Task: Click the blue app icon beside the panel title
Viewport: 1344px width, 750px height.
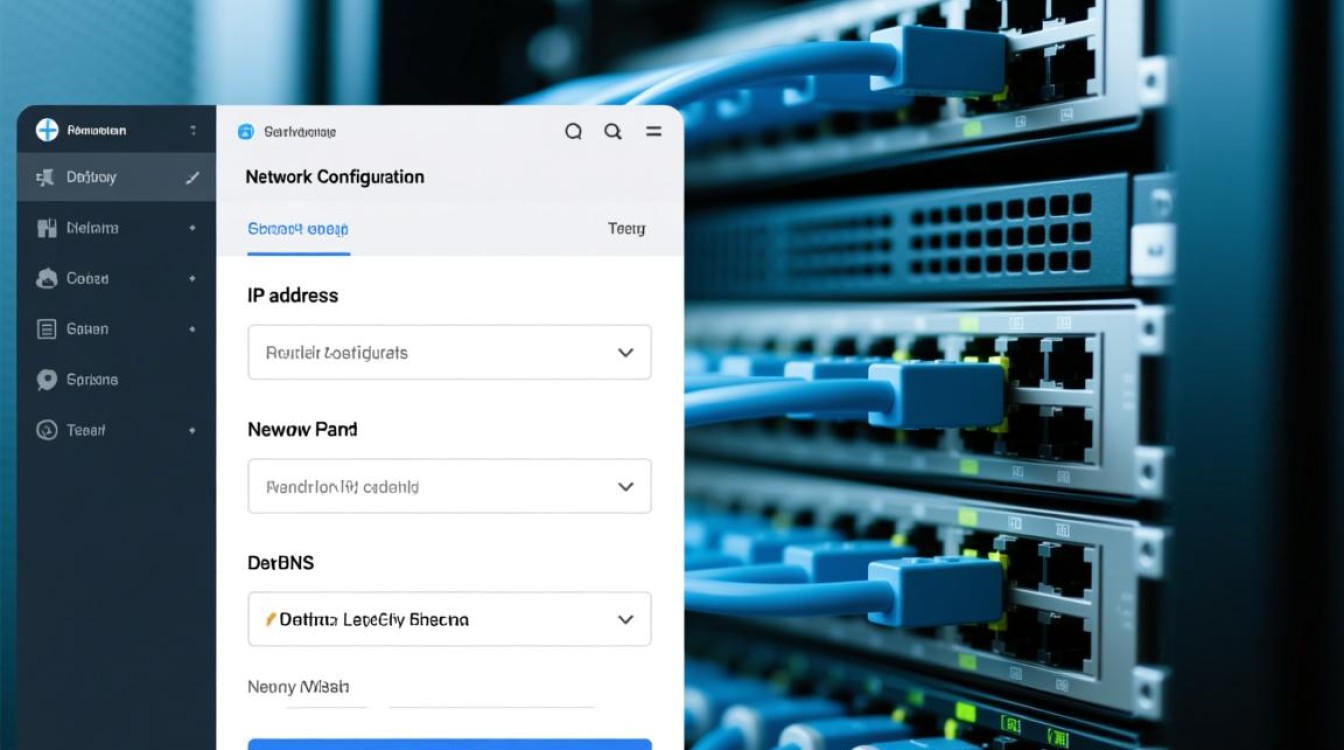Action: tap(245, 131)
